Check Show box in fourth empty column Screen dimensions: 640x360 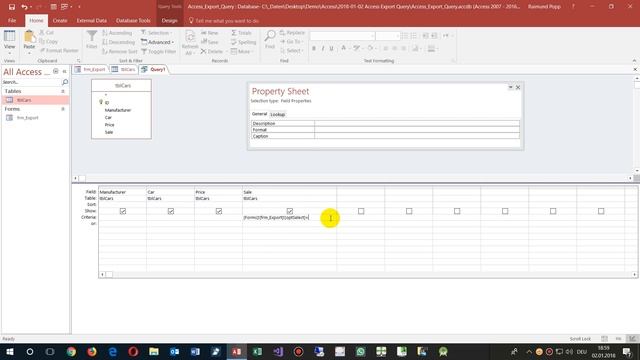click(x=505, y=211)
